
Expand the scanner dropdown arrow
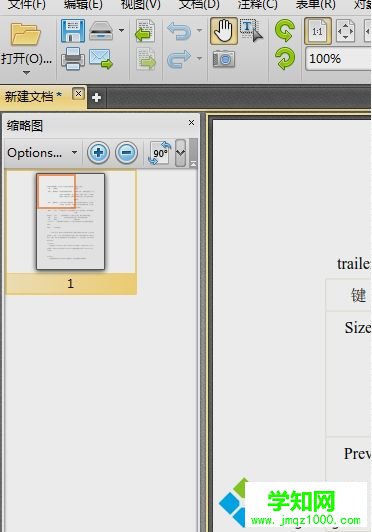coord(121,31)
